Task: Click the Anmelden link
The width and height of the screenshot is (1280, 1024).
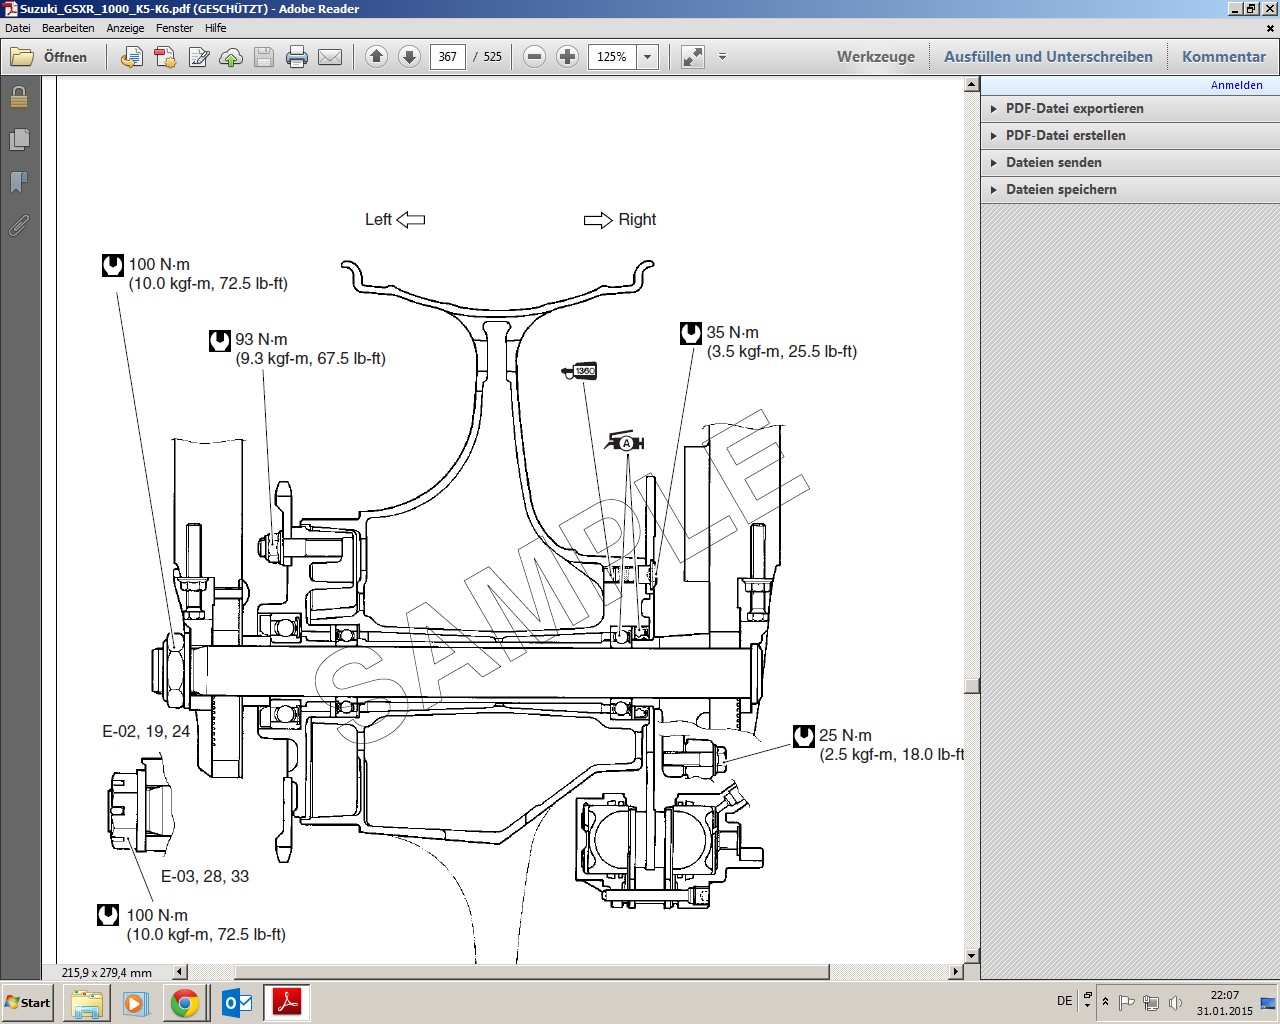Action: pyautogui.click(x=1236, y=85)
